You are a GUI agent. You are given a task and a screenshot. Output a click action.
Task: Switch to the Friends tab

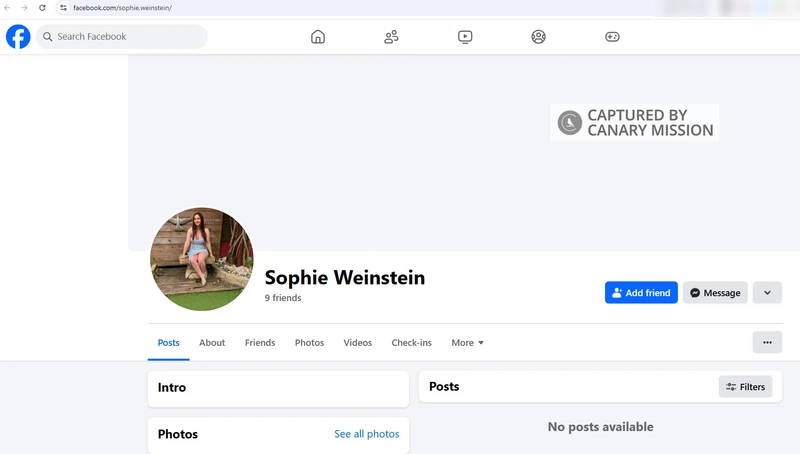tap(260, 343)
